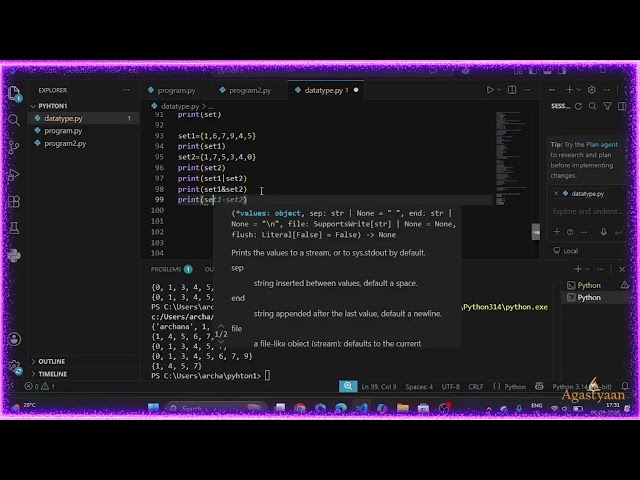Select the first Python terminal

(589, 285)
